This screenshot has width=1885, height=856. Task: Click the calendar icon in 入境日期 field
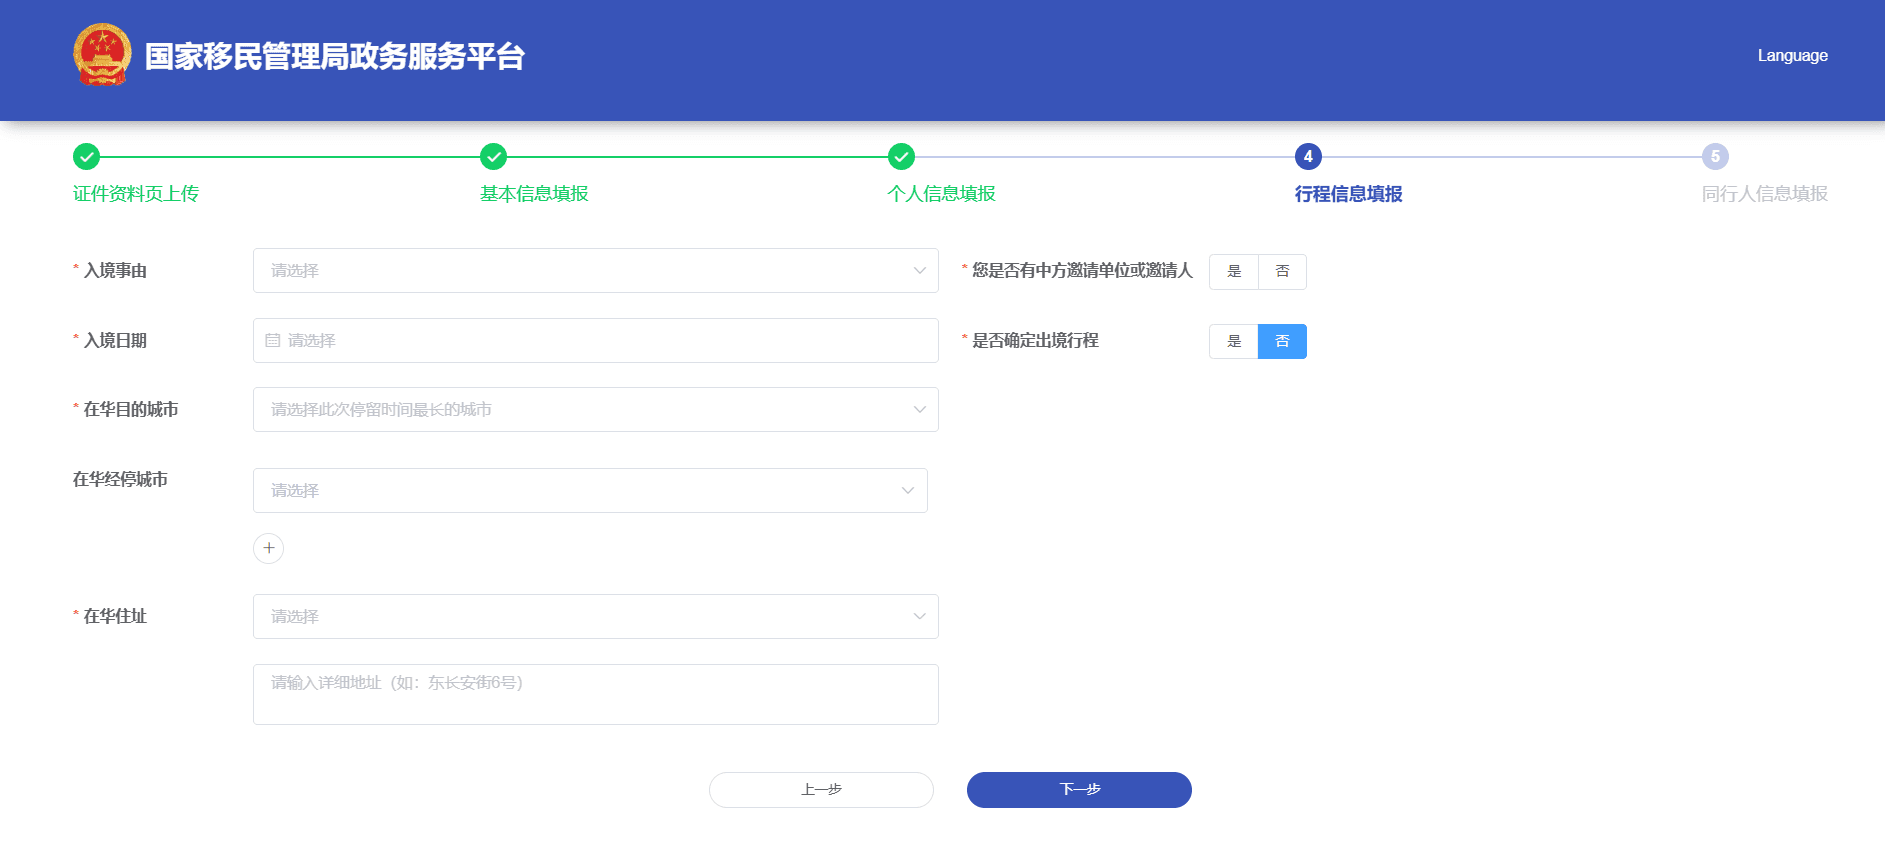click(x=272, y=341)
